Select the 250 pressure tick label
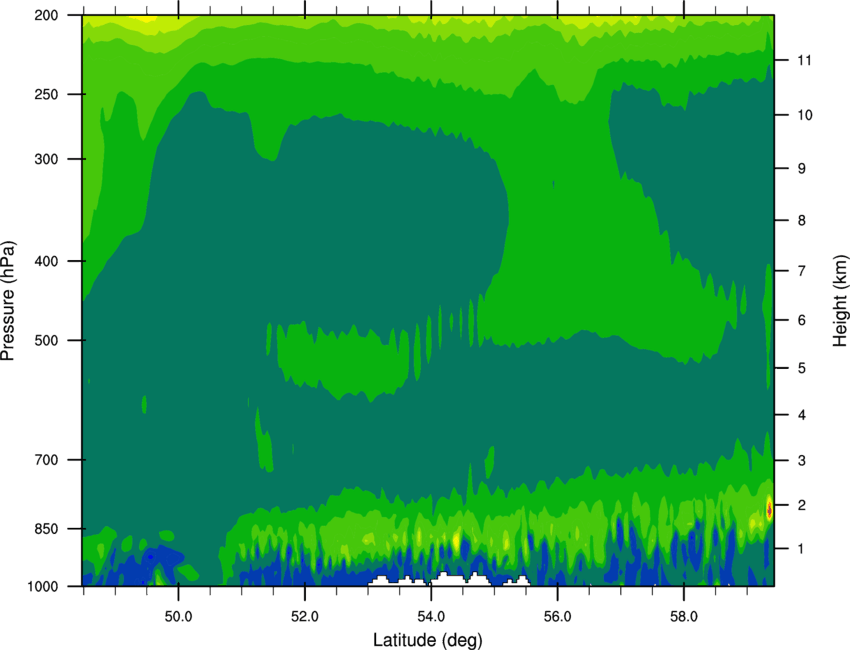850x650 pixels. tap(46, 94)
